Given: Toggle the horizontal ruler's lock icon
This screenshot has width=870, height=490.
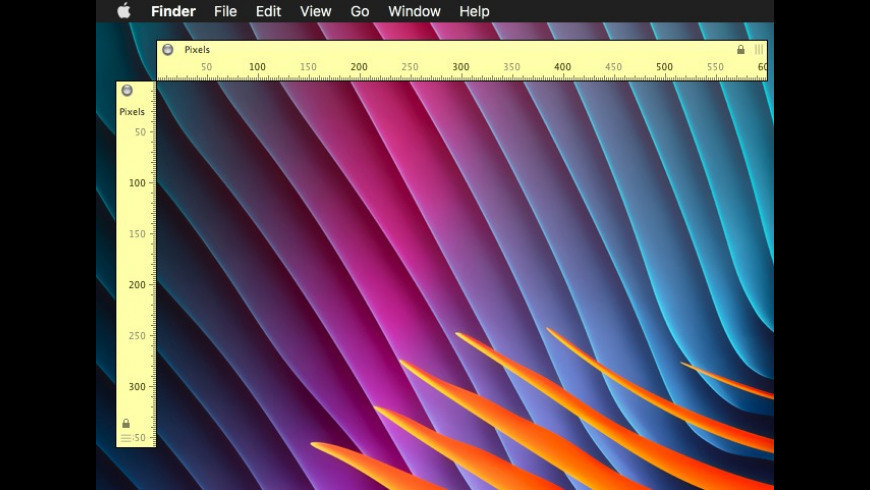Looking at the screenshot, I should (x=741, y=49).
